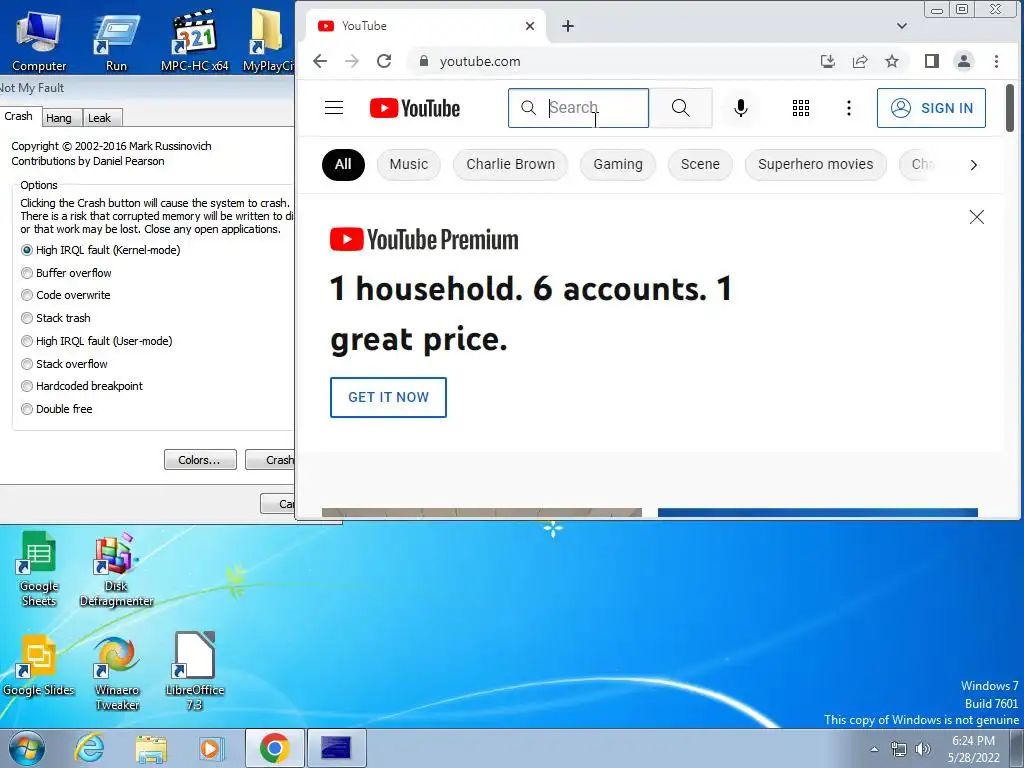Launch MPC-HC x64 desktop shortcut
The width and height of the screenshot is (1024, 768).
194,40
